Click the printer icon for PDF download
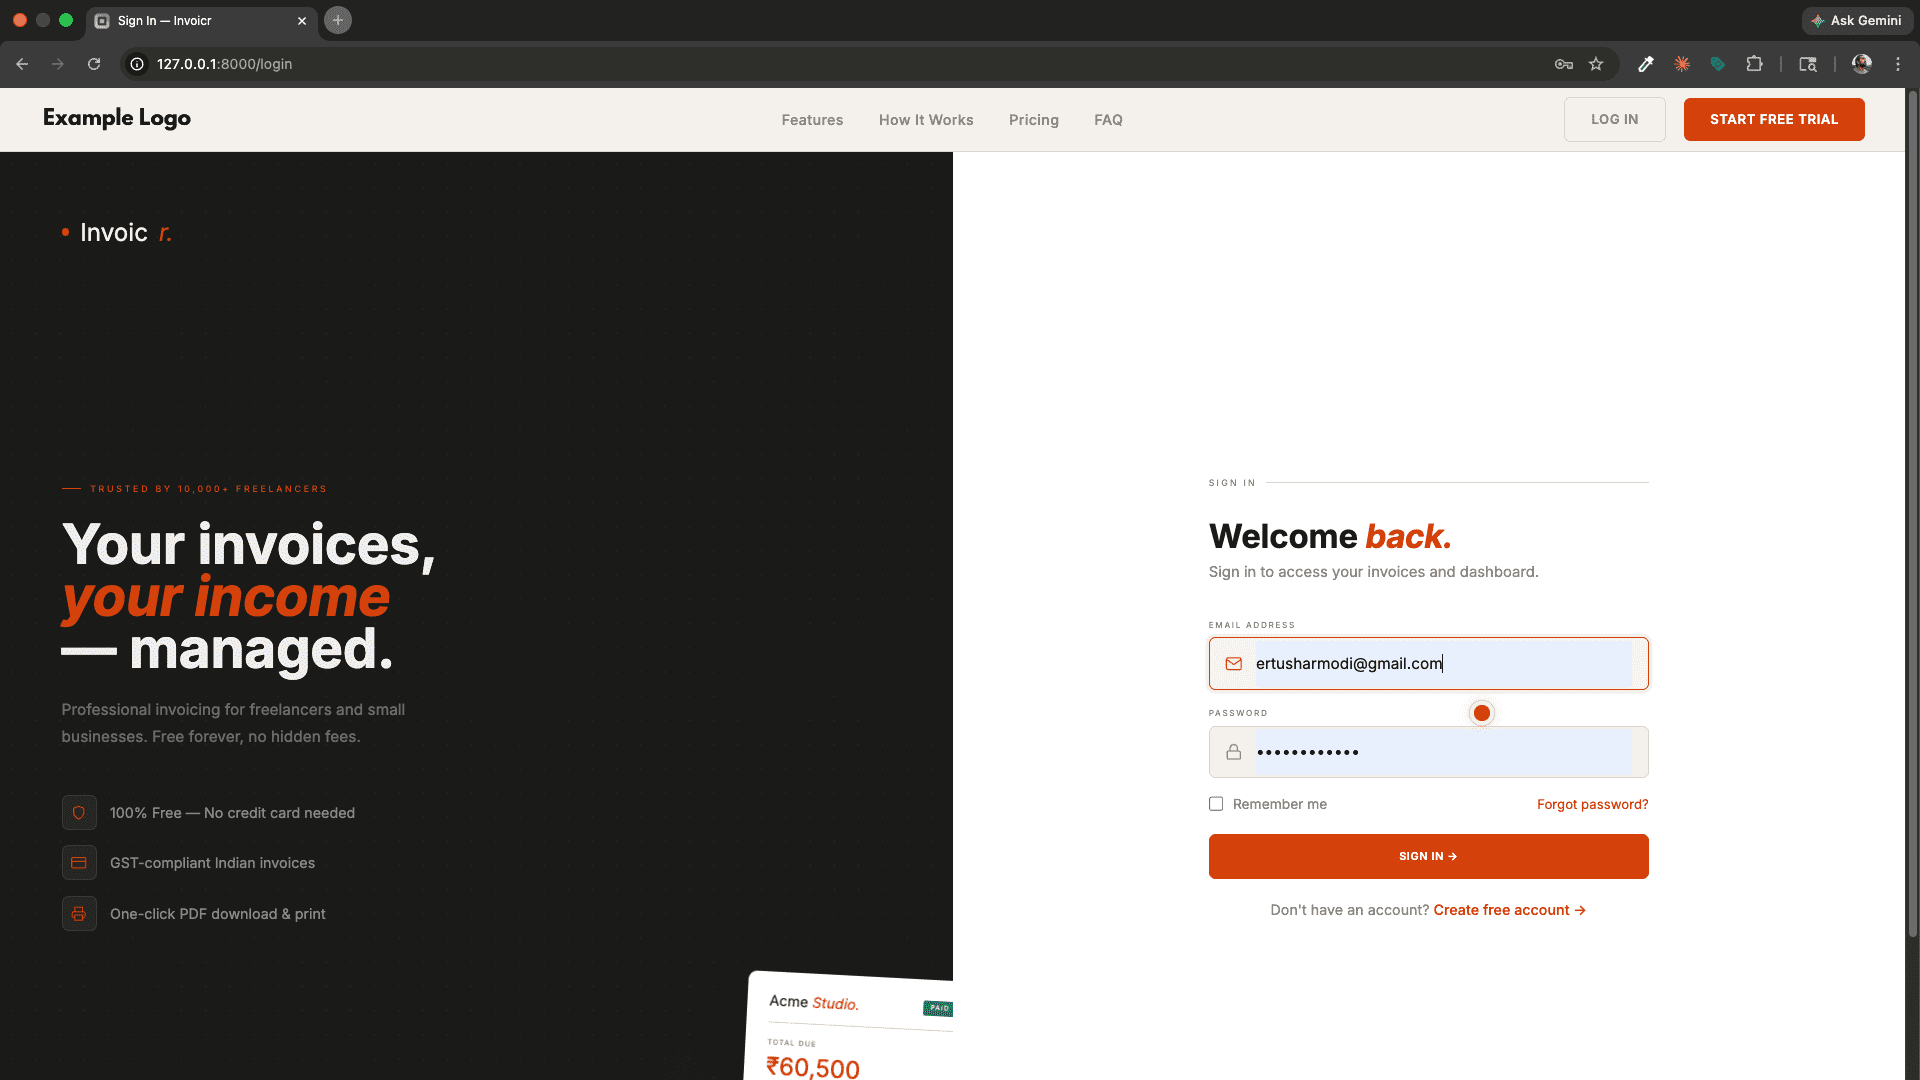The image size is (1920, 1080). pyautogui.click(x=79, y=914)
